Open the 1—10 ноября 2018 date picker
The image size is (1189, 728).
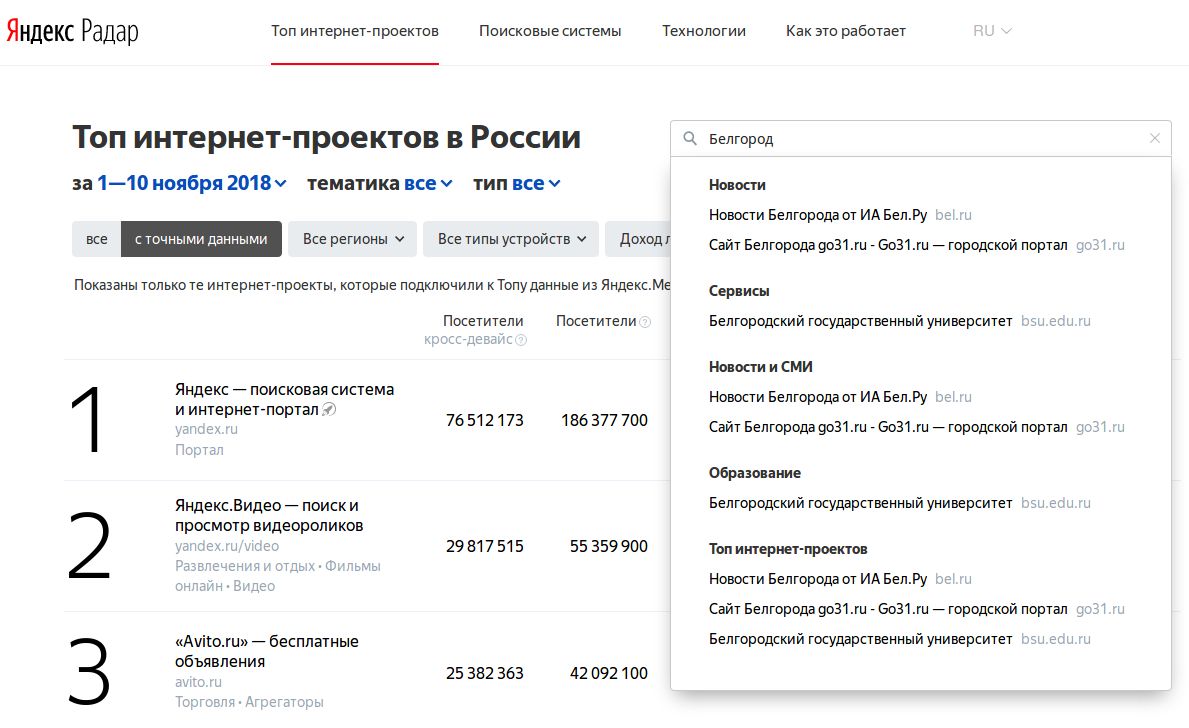click(191, 184)
